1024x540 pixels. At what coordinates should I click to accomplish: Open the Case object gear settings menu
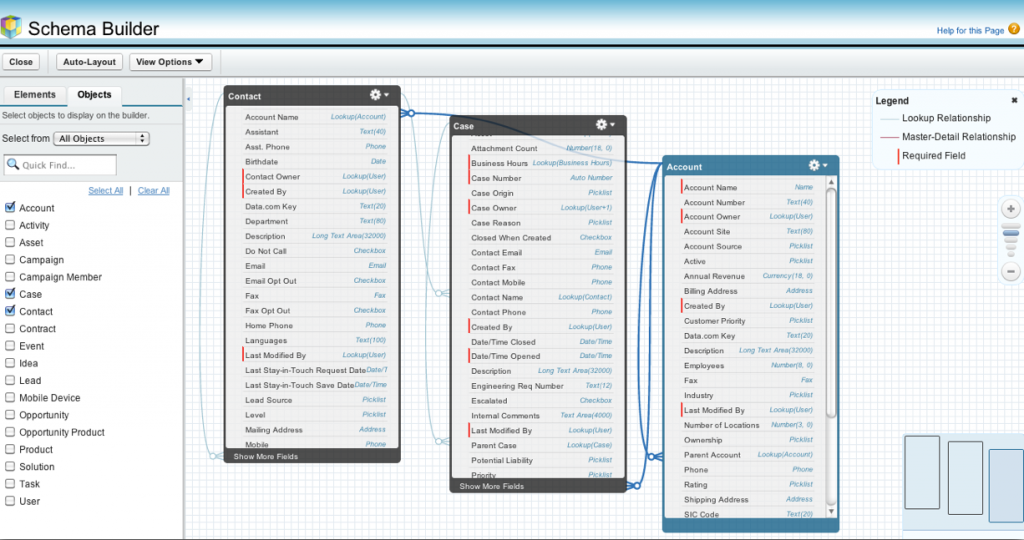coord(604,125)
